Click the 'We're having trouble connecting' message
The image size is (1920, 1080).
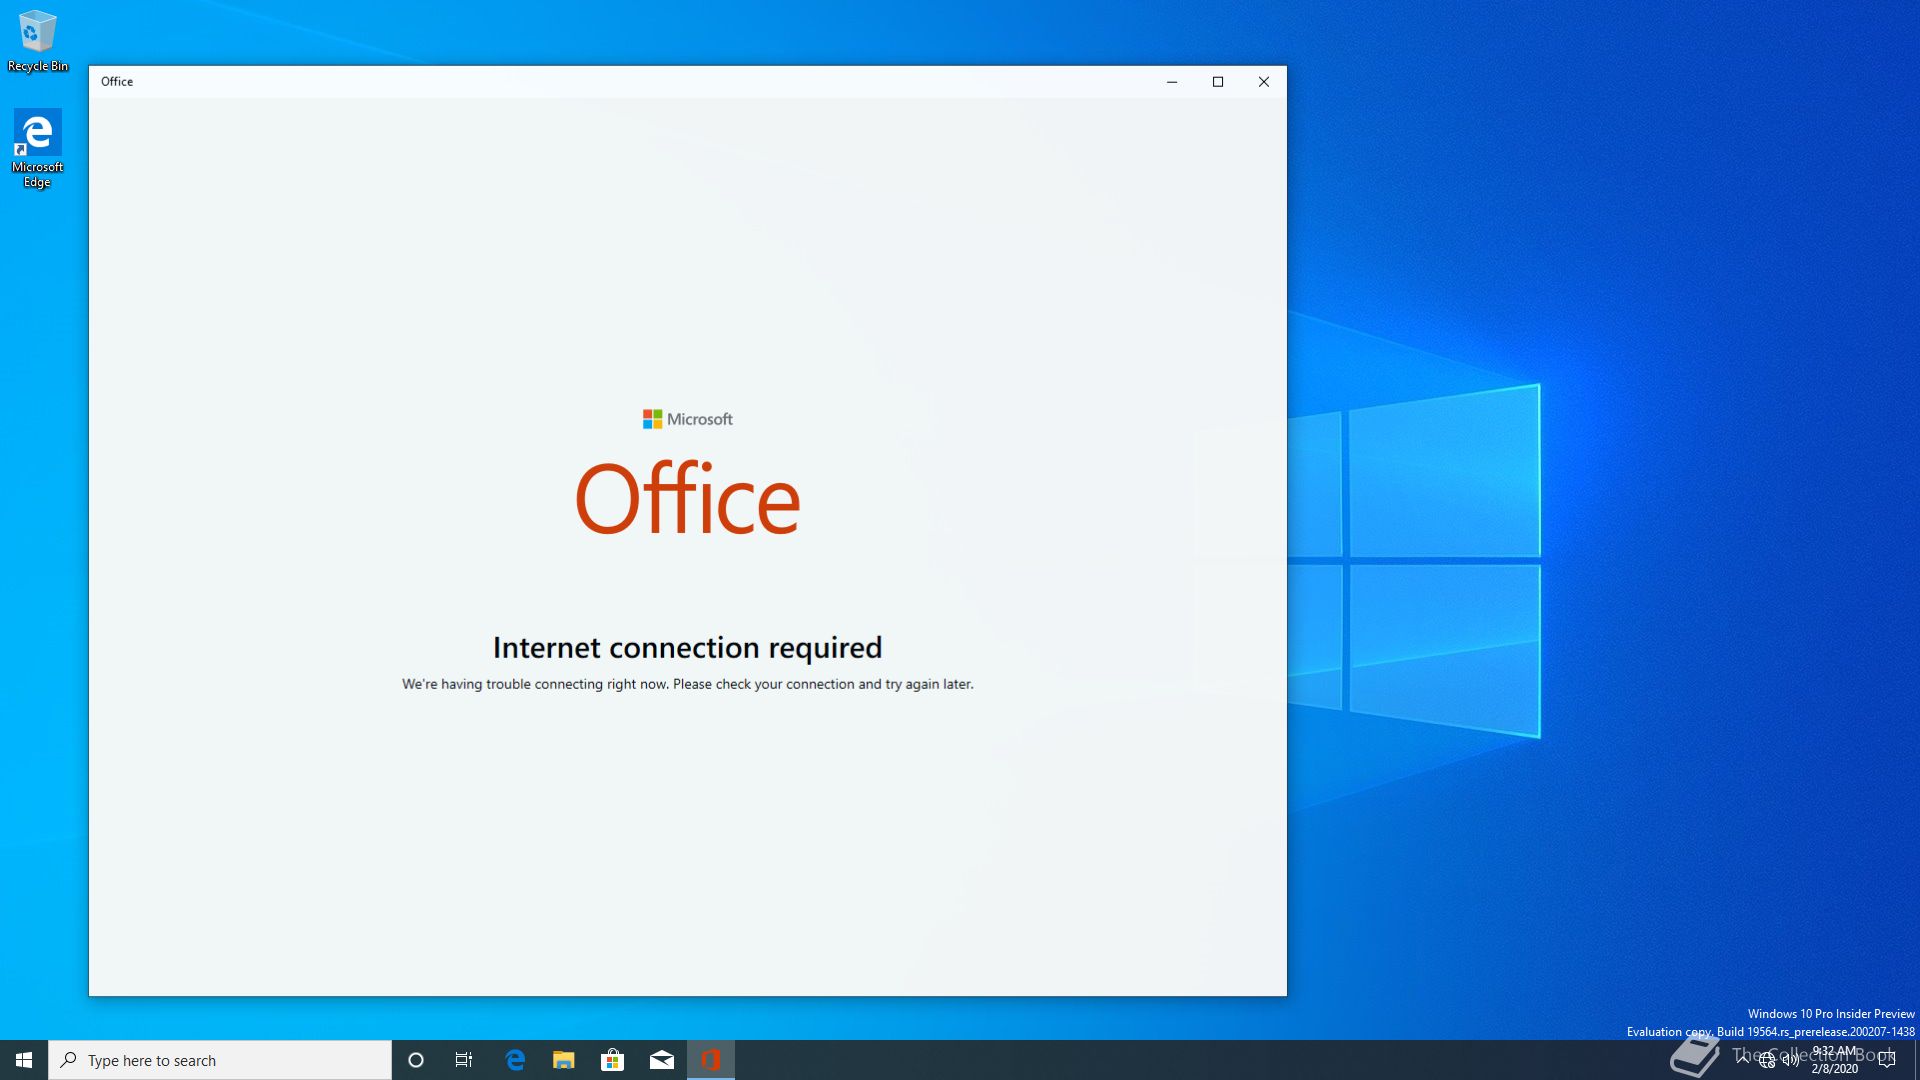688,684
